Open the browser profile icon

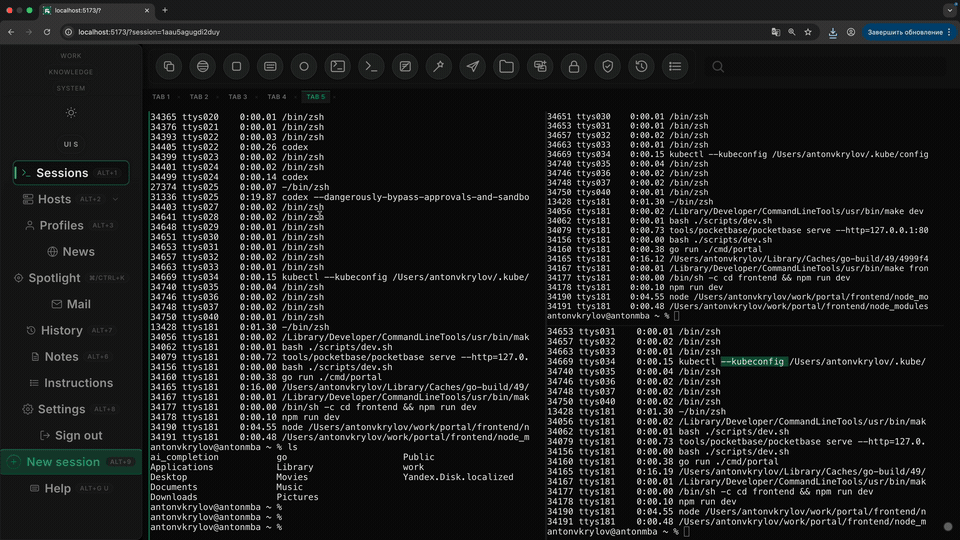851,32
